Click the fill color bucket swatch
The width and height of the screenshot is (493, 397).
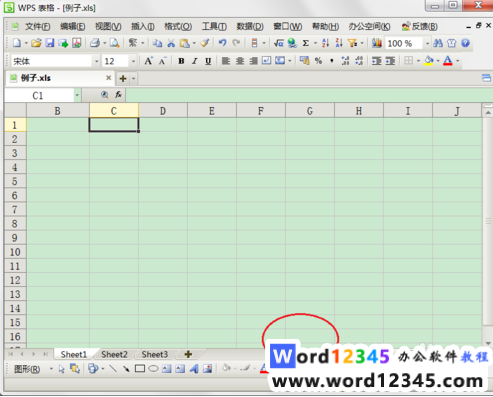tap(429, 61)
